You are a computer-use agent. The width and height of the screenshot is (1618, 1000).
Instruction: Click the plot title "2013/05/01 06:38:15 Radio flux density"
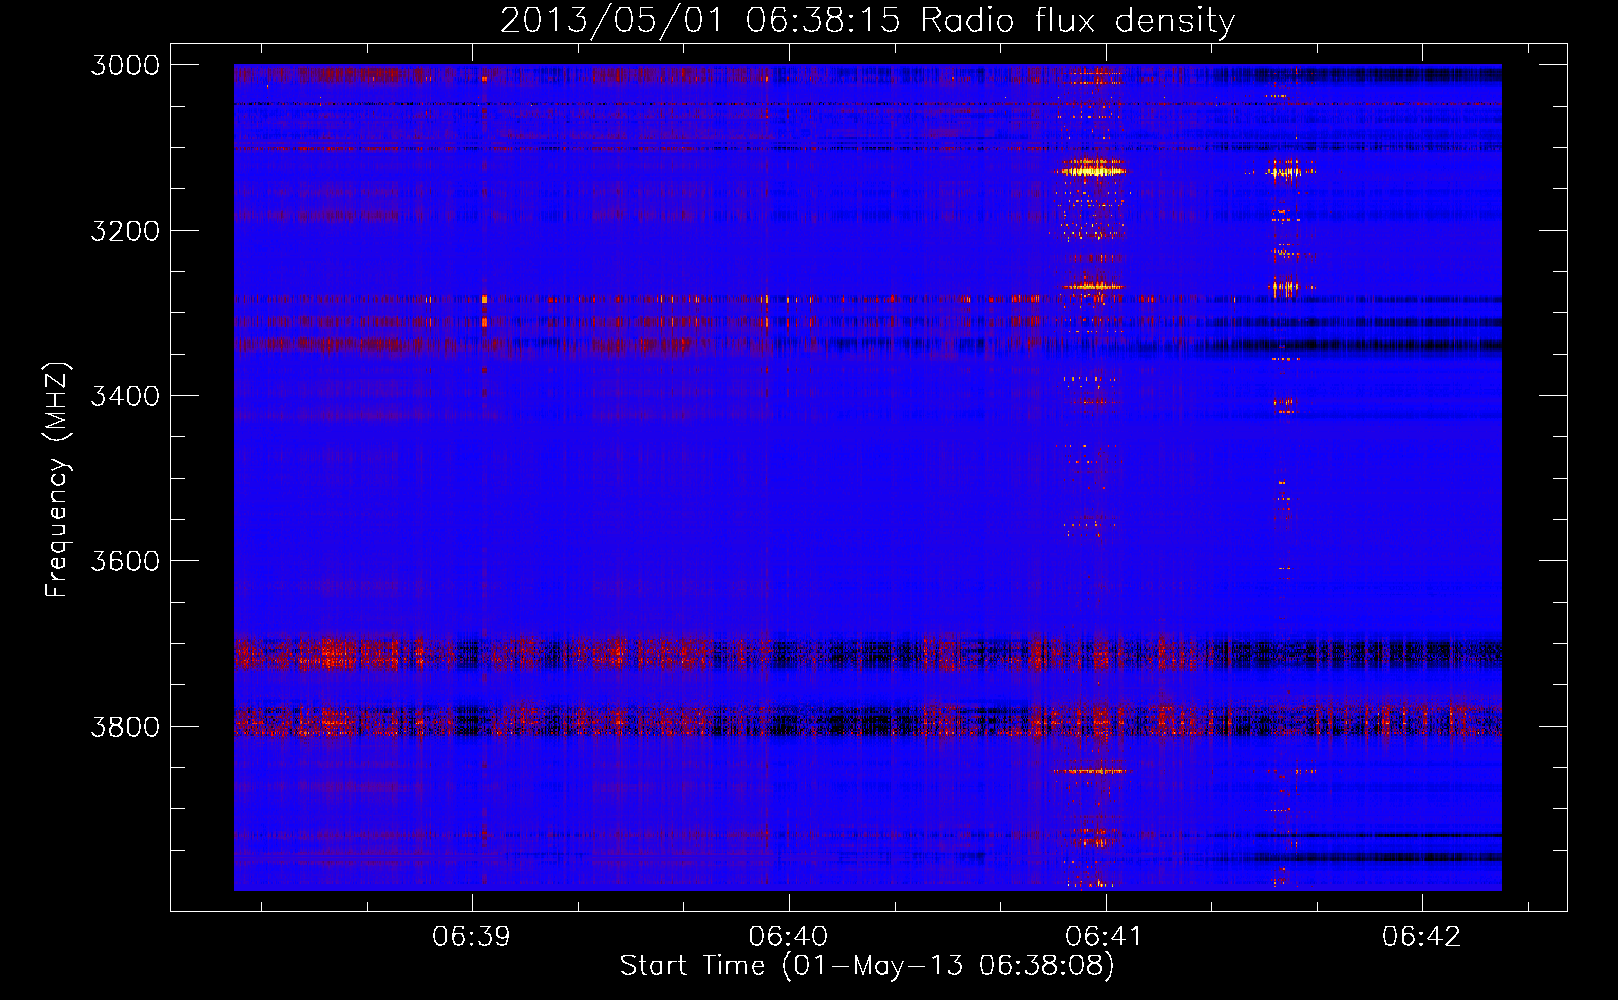(x=867, y=21)
